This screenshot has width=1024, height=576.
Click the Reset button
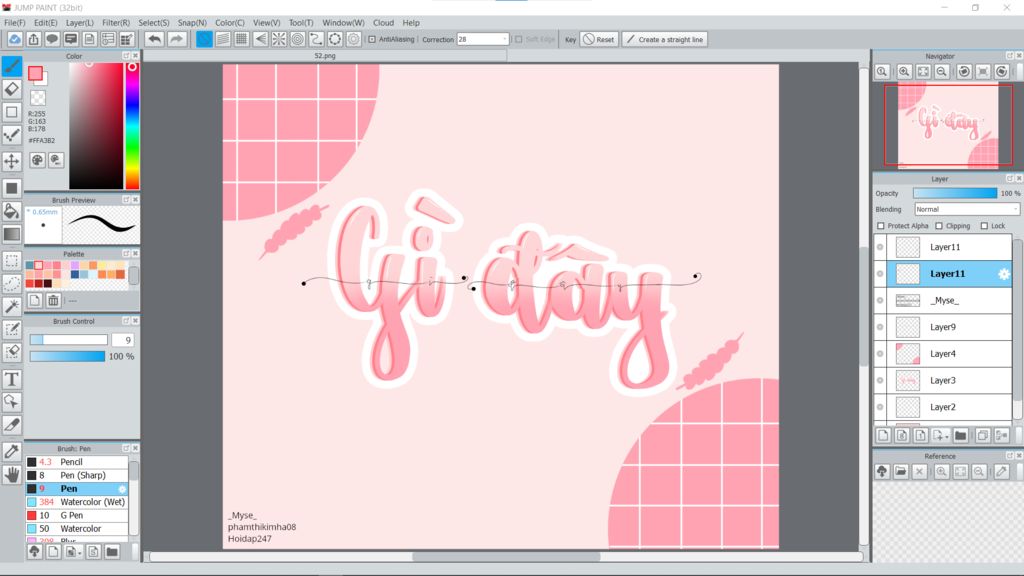coord(599,39)
